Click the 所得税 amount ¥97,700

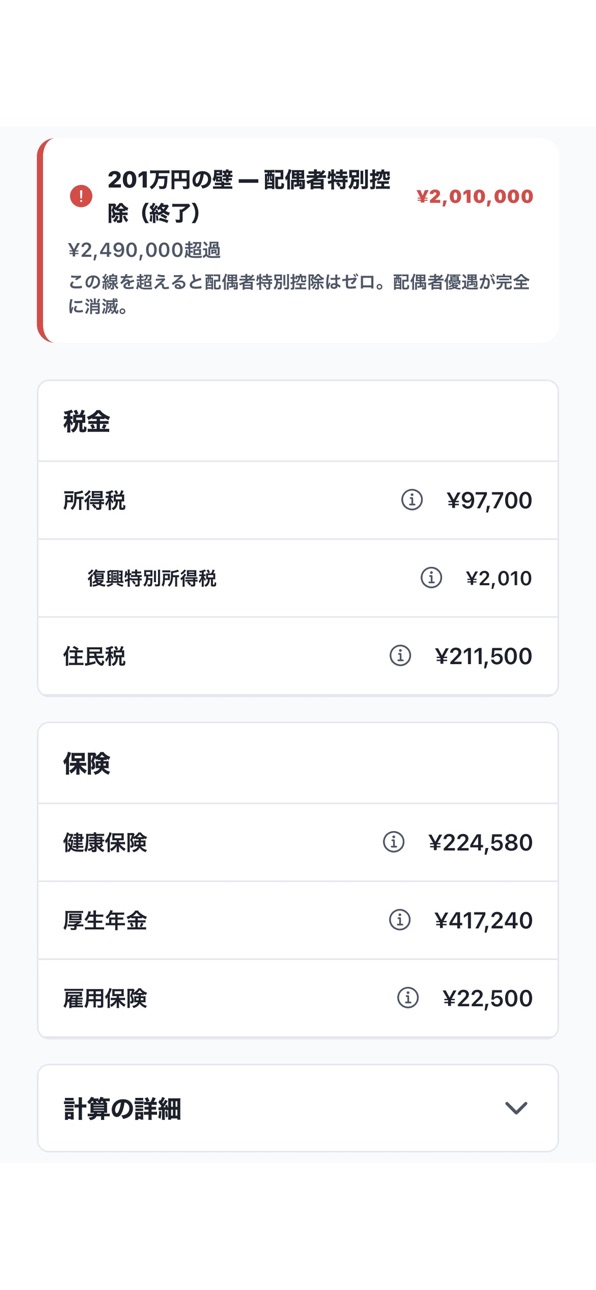tap(489, 500)
